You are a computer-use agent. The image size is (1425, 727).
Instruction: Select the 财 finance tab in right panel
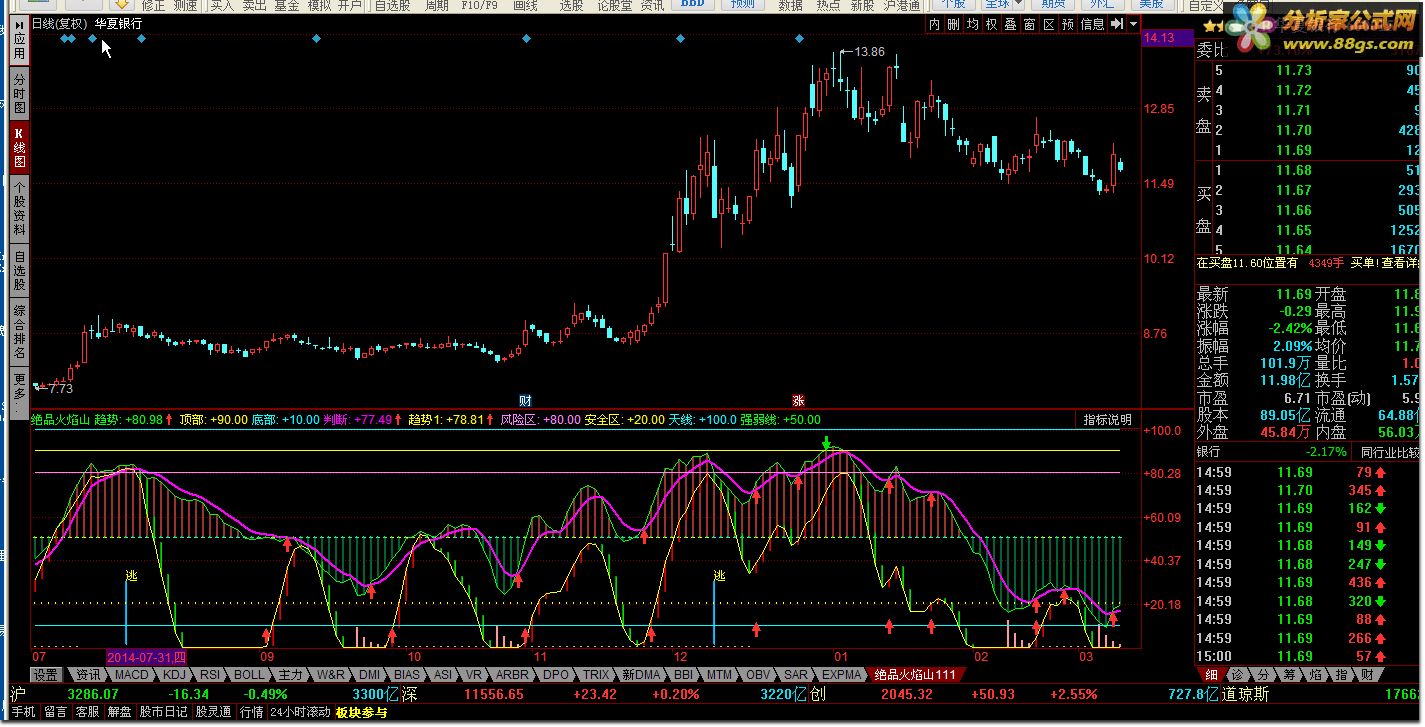[1367, 675]
